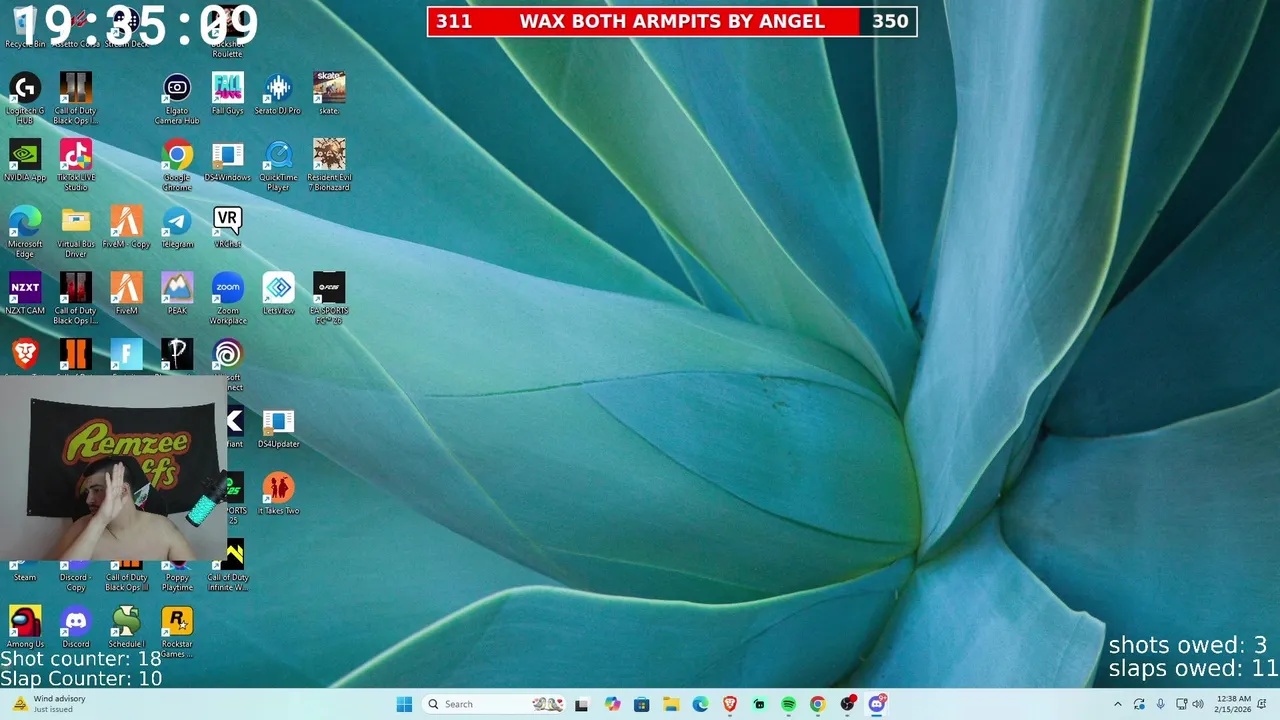Image resolution: width=1280 pixels, height=720 pixels.
Task: Open Microsoft Edge from the taskbar
Action: coord(700,704)
